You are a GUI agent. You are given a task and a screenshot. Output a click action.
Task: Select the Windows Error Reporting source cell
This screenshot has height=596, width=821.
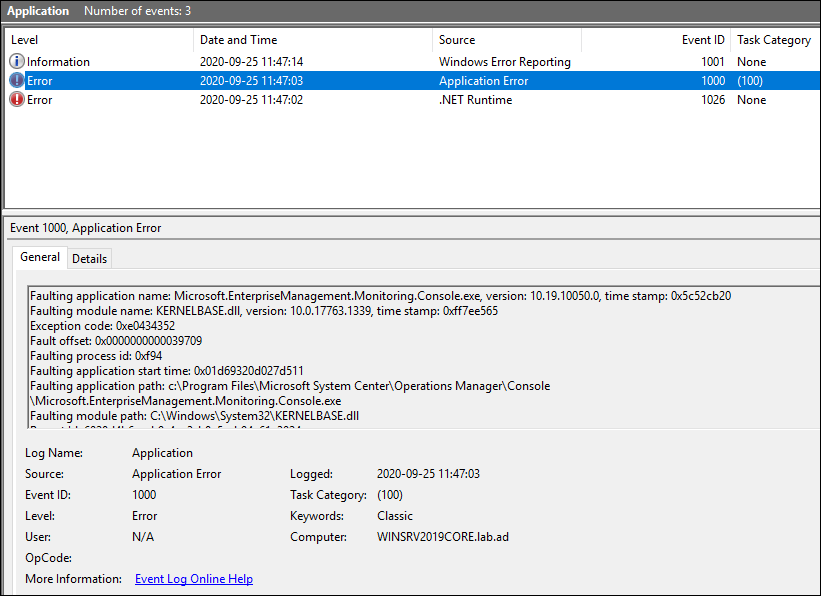point(505,62)
